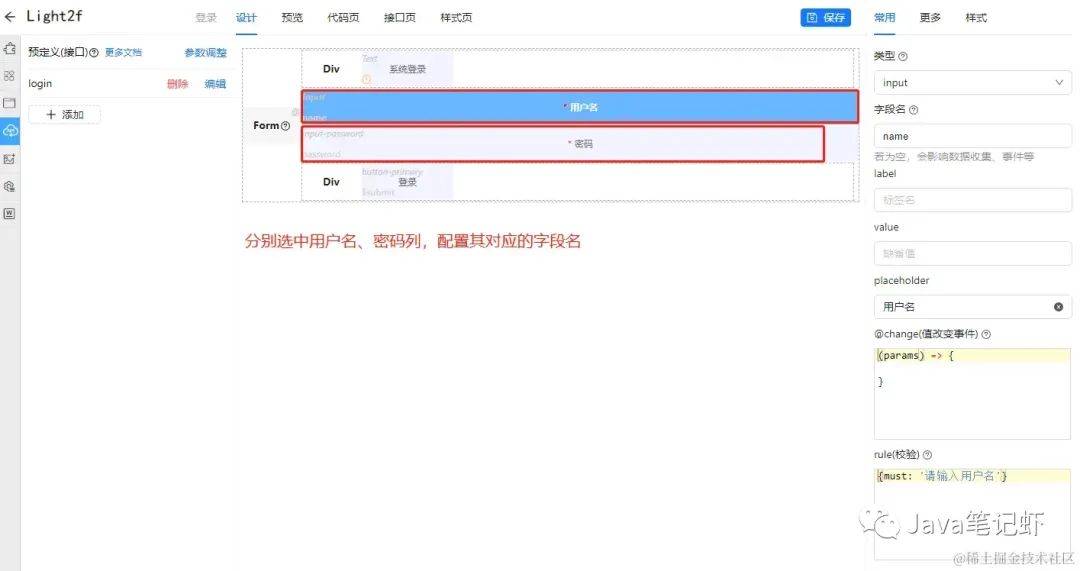Click the warning icon under 系统登录 Text
The width and height of the screenshot is (1080, 571).
366,79
